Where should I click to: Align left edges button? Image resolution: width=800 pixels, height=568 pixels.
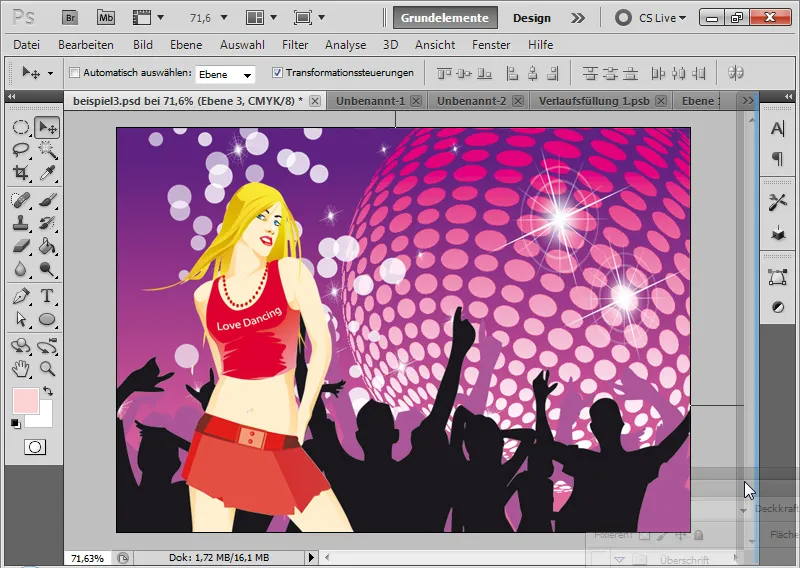512,74
